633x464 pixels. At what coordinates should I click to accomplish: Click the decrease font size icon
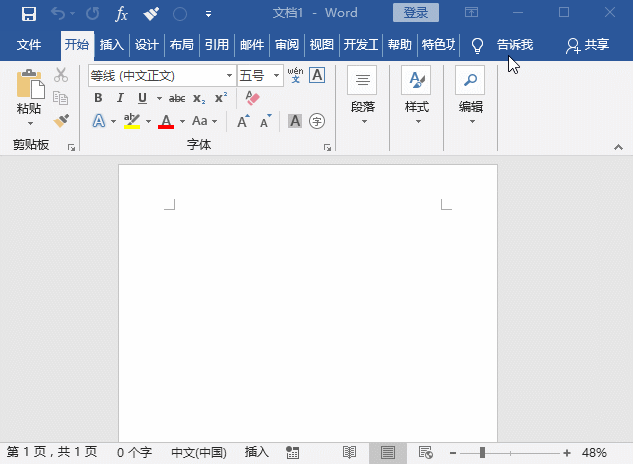pos(266,121)
